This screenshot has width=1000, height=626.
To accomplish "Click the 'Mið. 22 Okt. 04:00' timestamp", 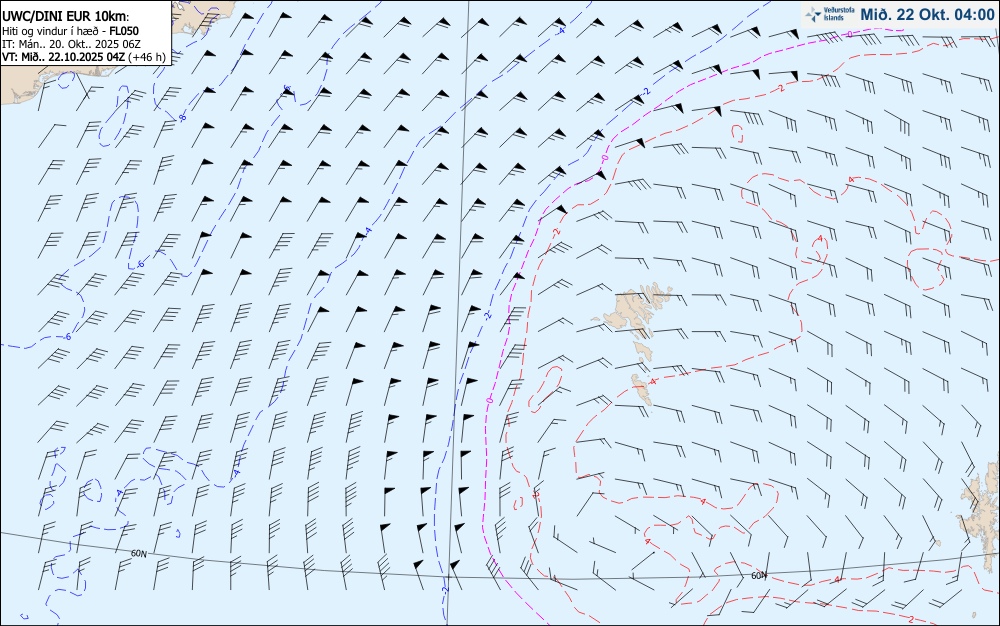I will (x=927, y=14).
